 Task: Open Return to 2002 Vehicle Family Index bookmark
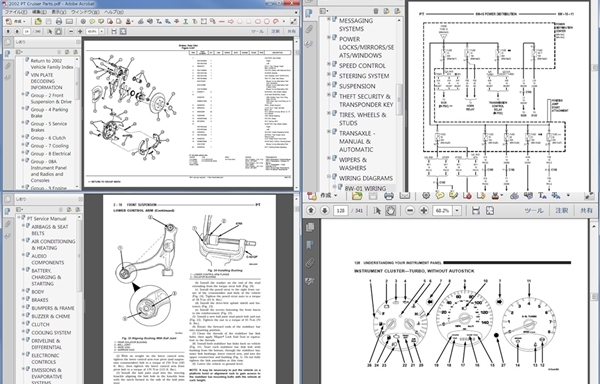[52, 64]
